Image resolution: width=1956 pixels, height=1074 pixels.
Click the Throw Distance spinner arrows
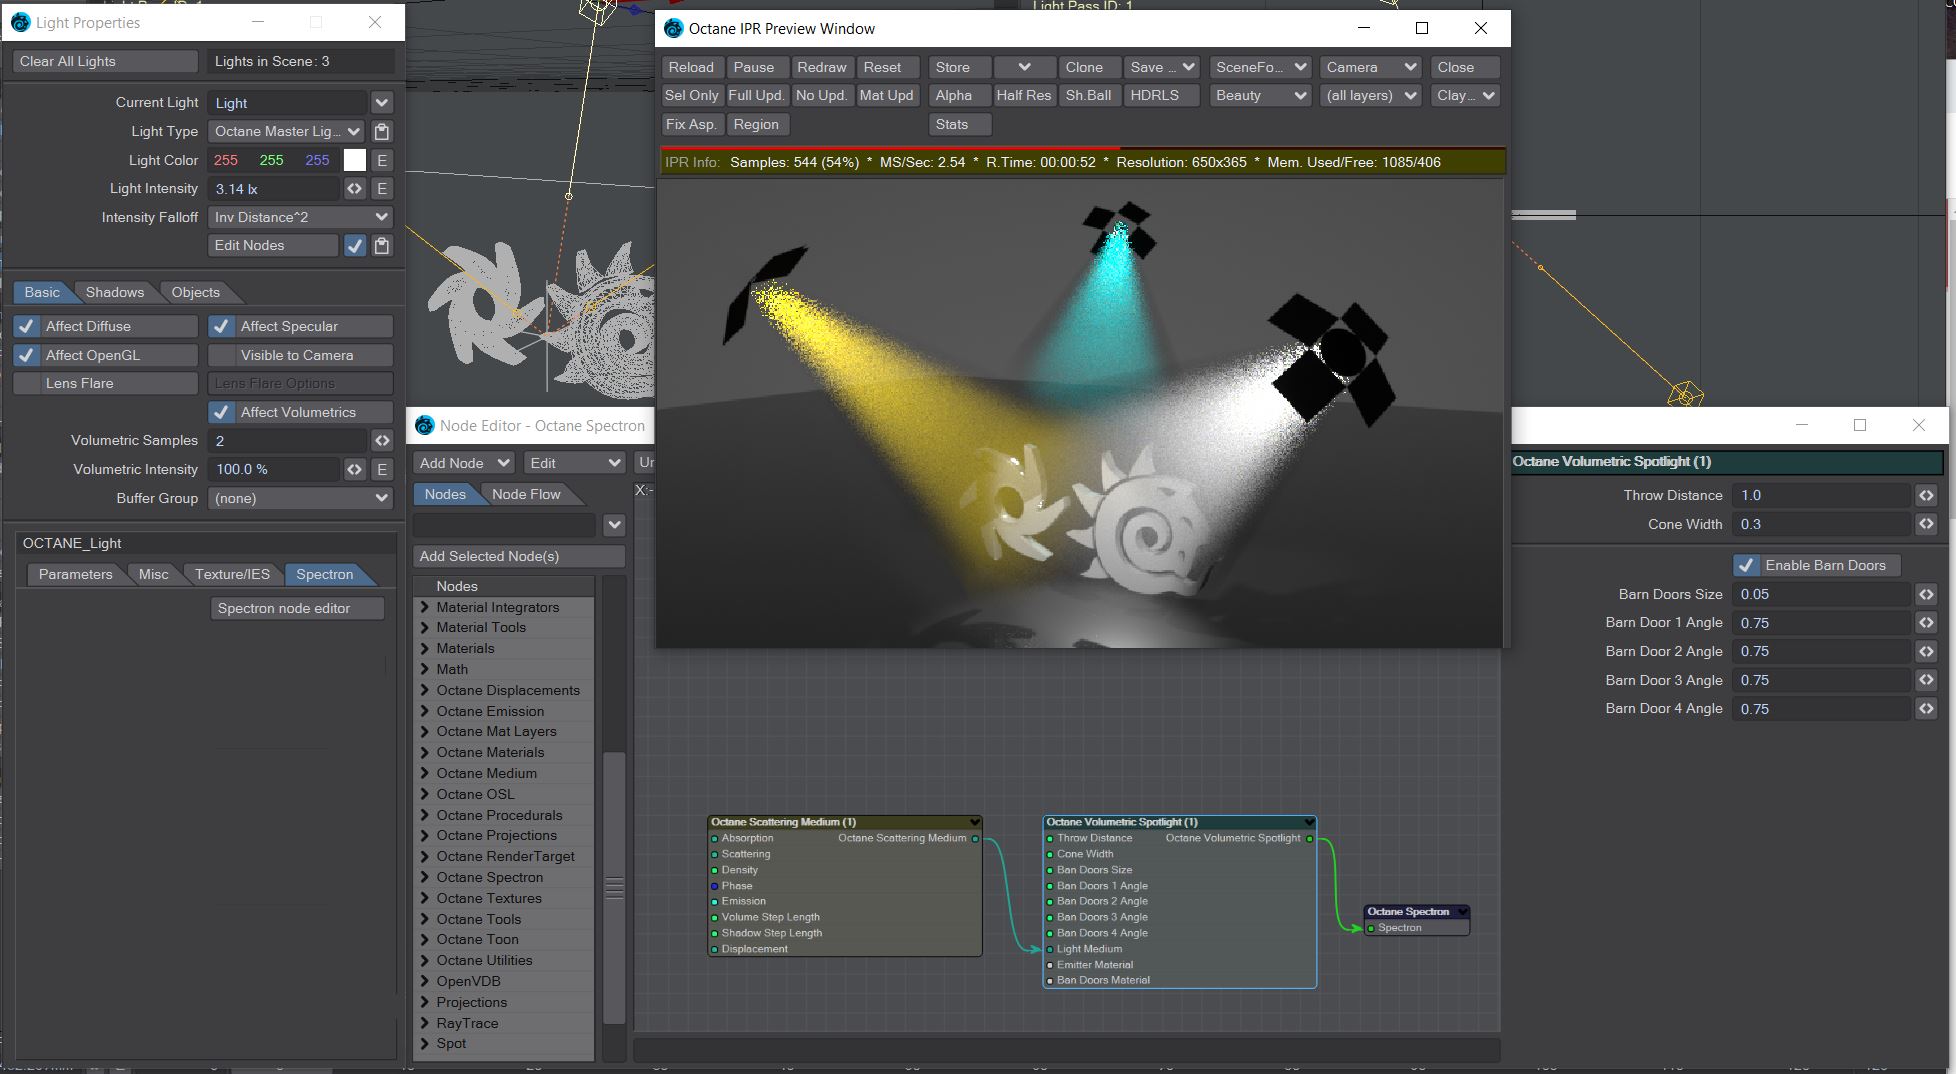coord(1926,495)
